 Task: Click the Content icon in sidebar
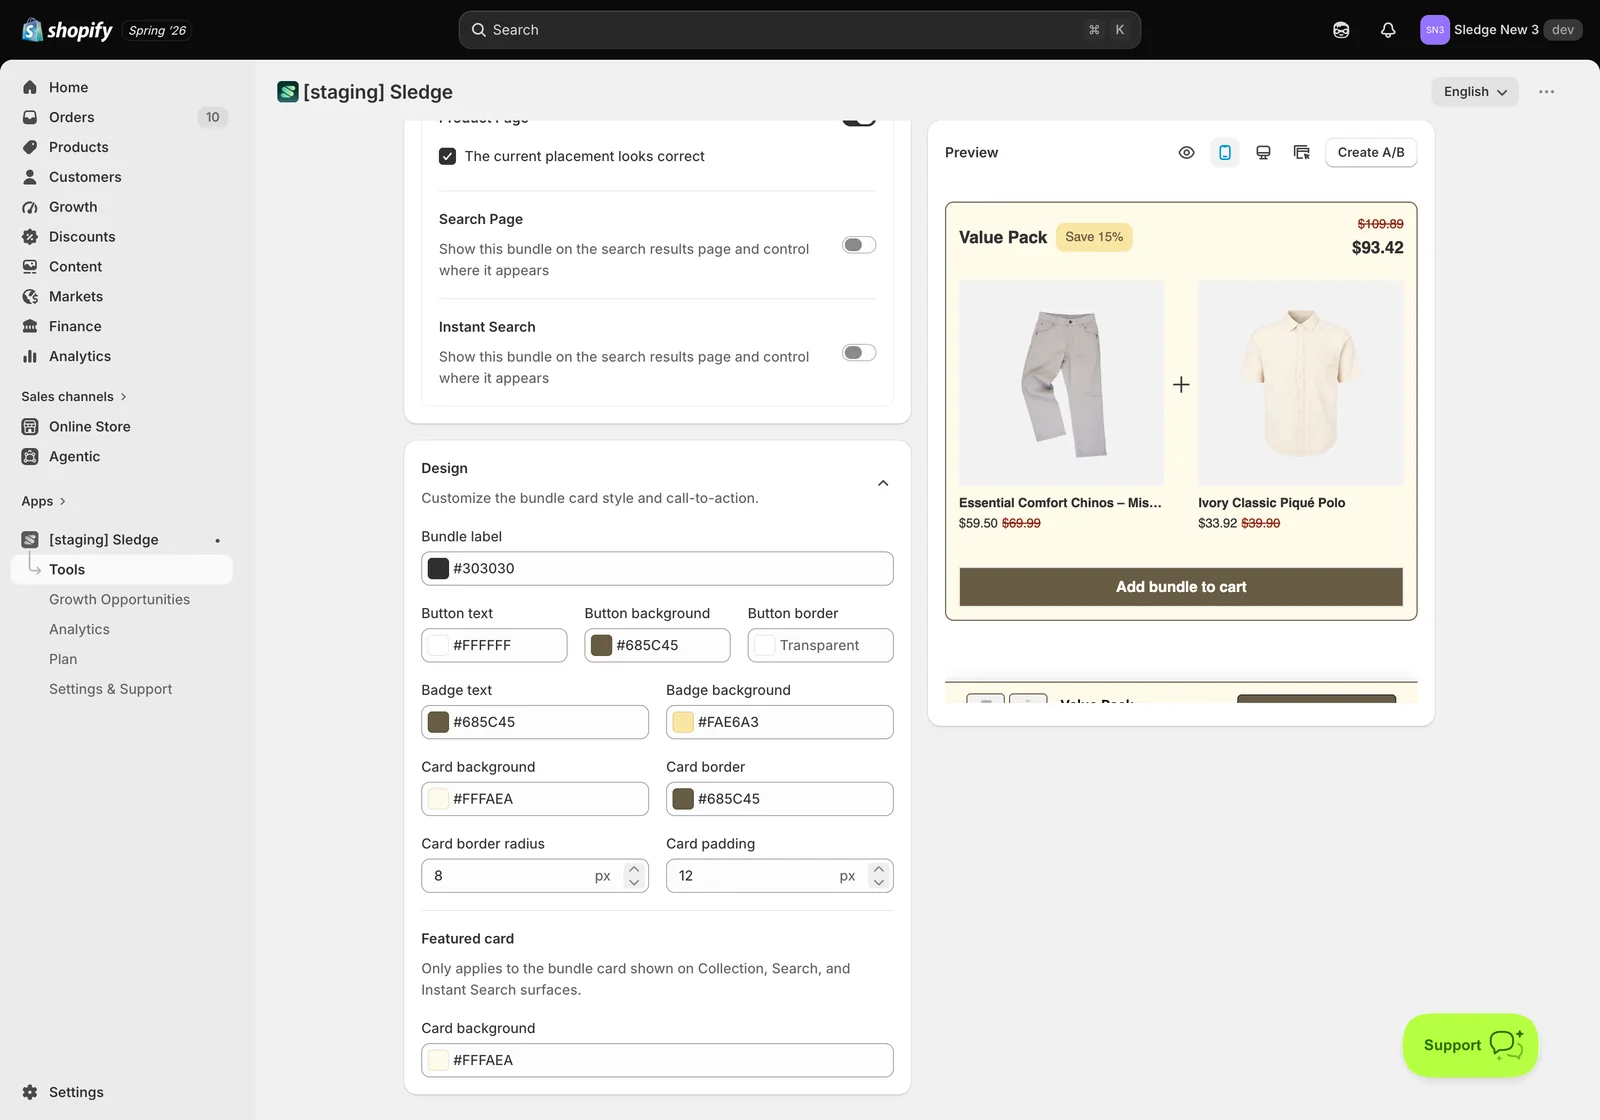point(30,267)
